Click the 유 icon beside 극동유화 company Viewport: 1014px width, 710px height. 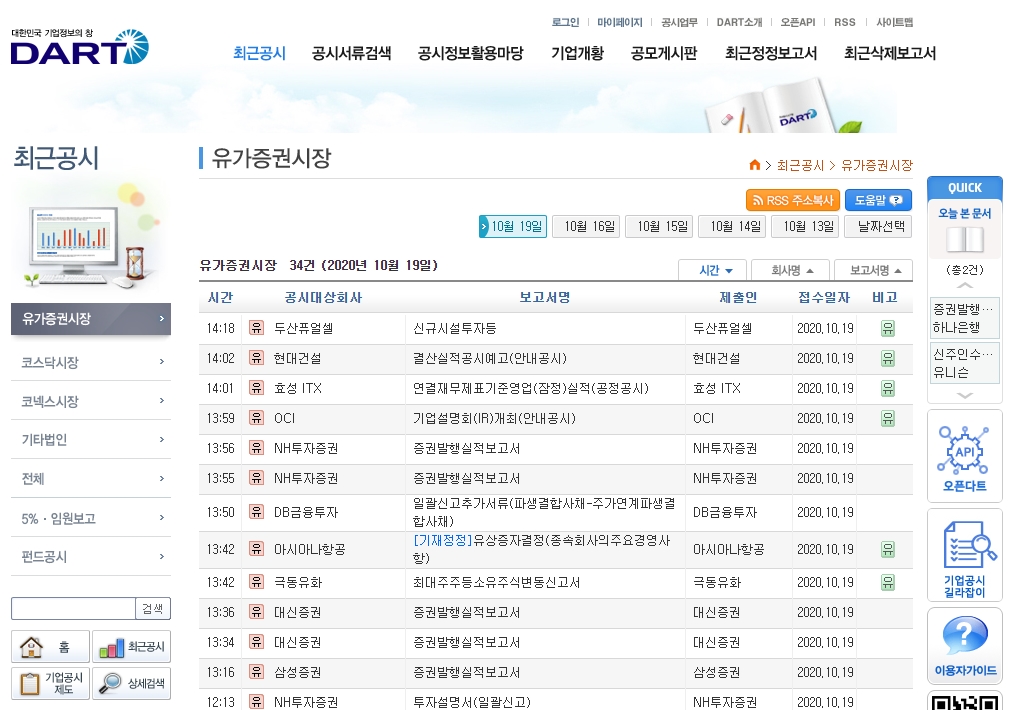(x=257, y=582)
